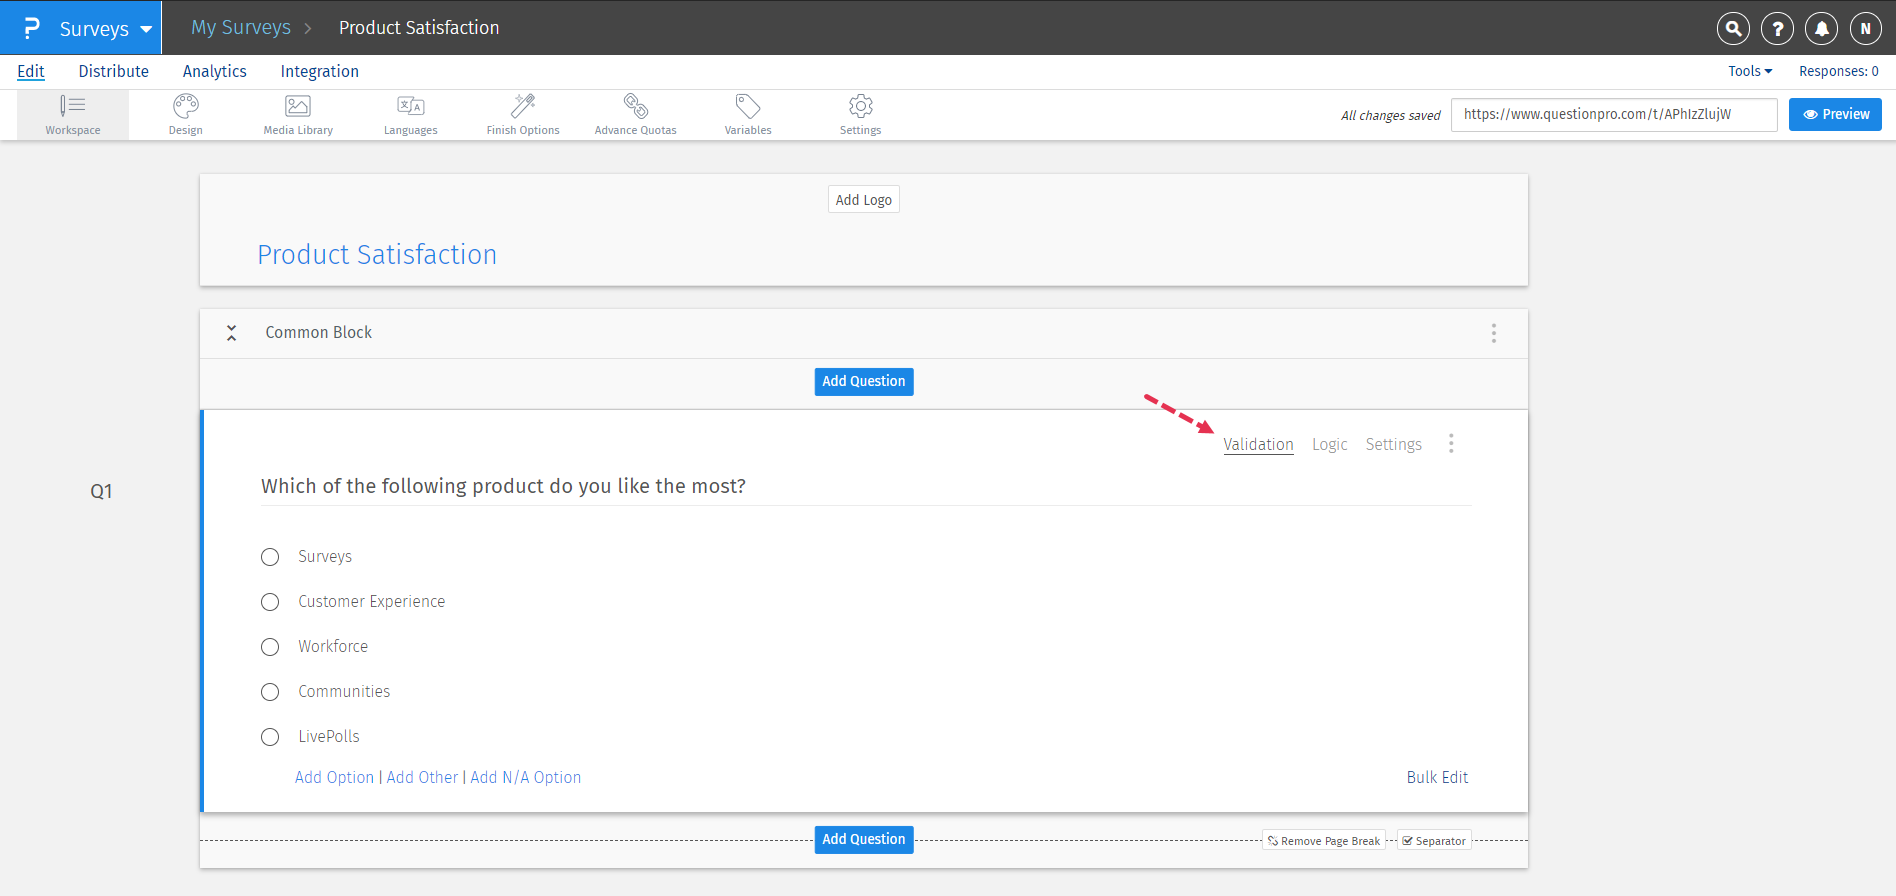The width and height of the screenshot is (1896, 896).
Task: Open the Validation tab for Q1
Action: pyautogui.click(x=1258, y=444)
